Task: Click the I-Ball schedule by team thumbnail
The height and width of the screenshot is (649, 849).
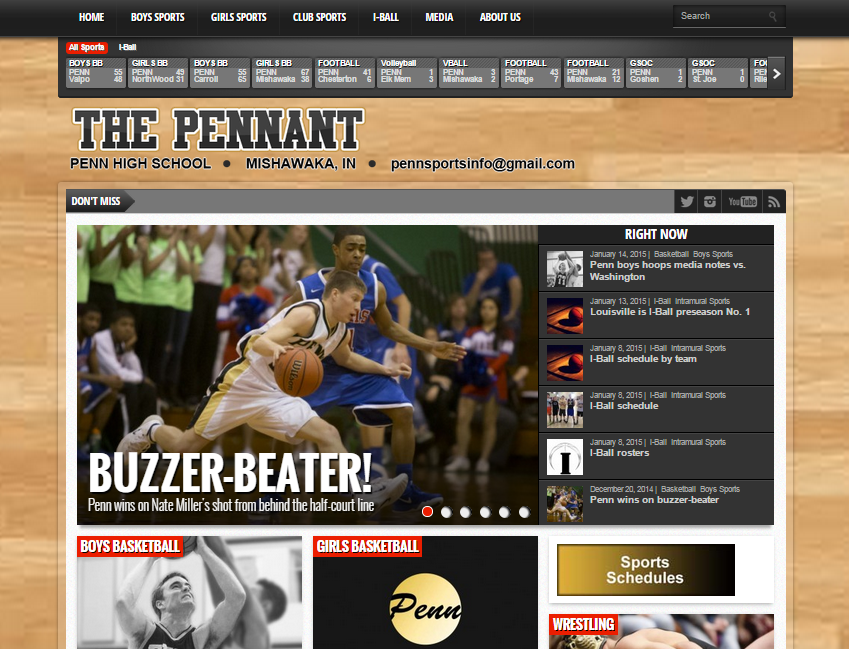Action: click(x=565, y=363)
